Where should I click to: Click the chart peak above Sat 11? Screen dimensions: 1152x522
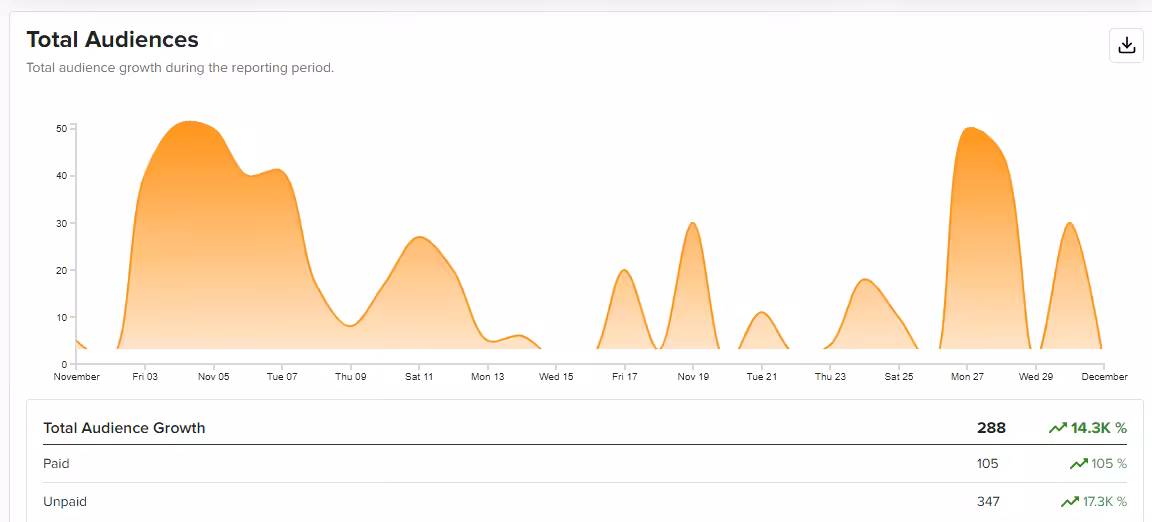(x=418, y=237)
